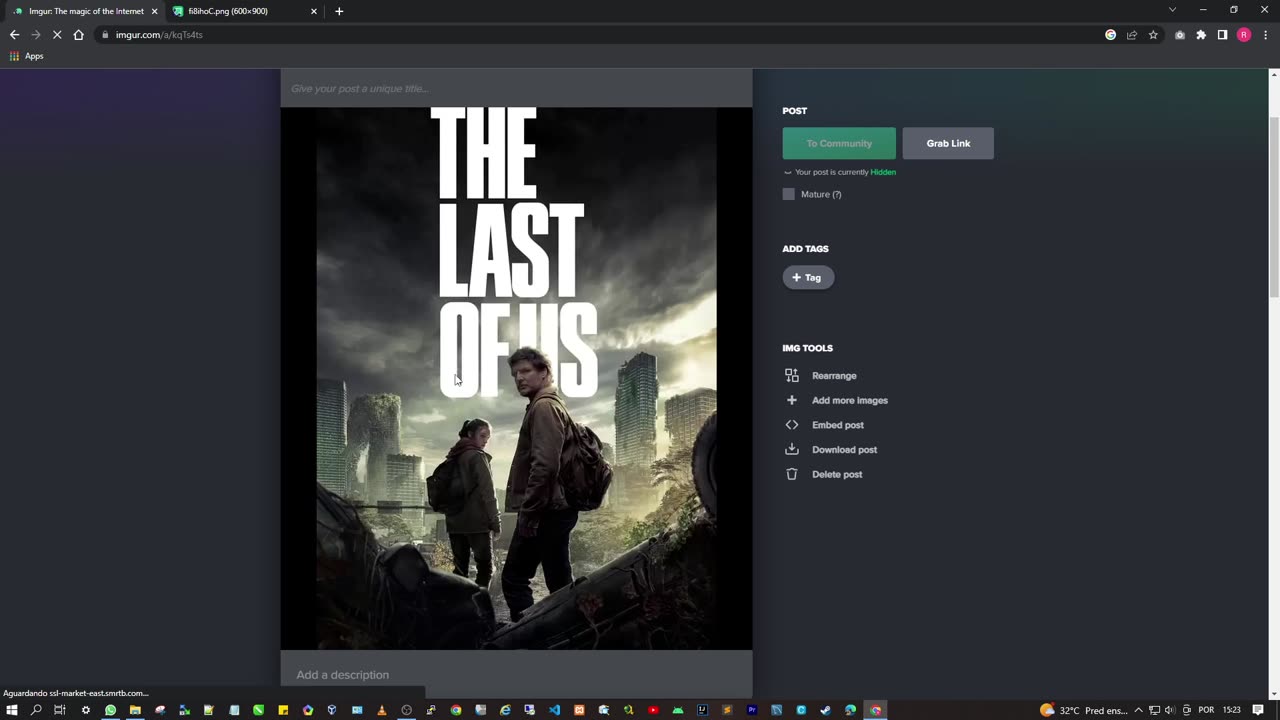Open Steam from the taskbar
The width and height of the screenshot is (1280, 720).
[x=825, y=710]
